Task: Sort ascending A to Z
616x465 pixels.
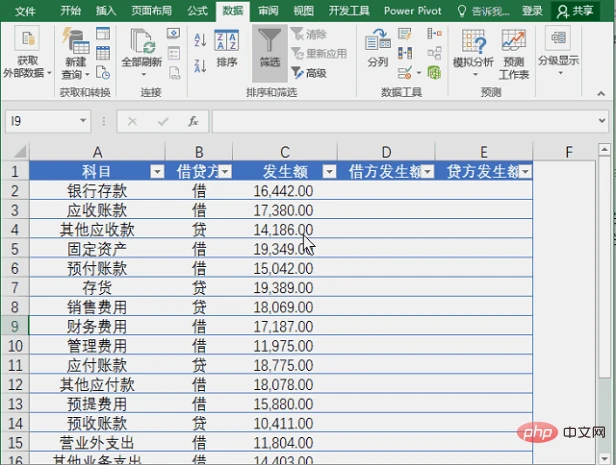Action: pyautogui.click(x=200, y=40)
